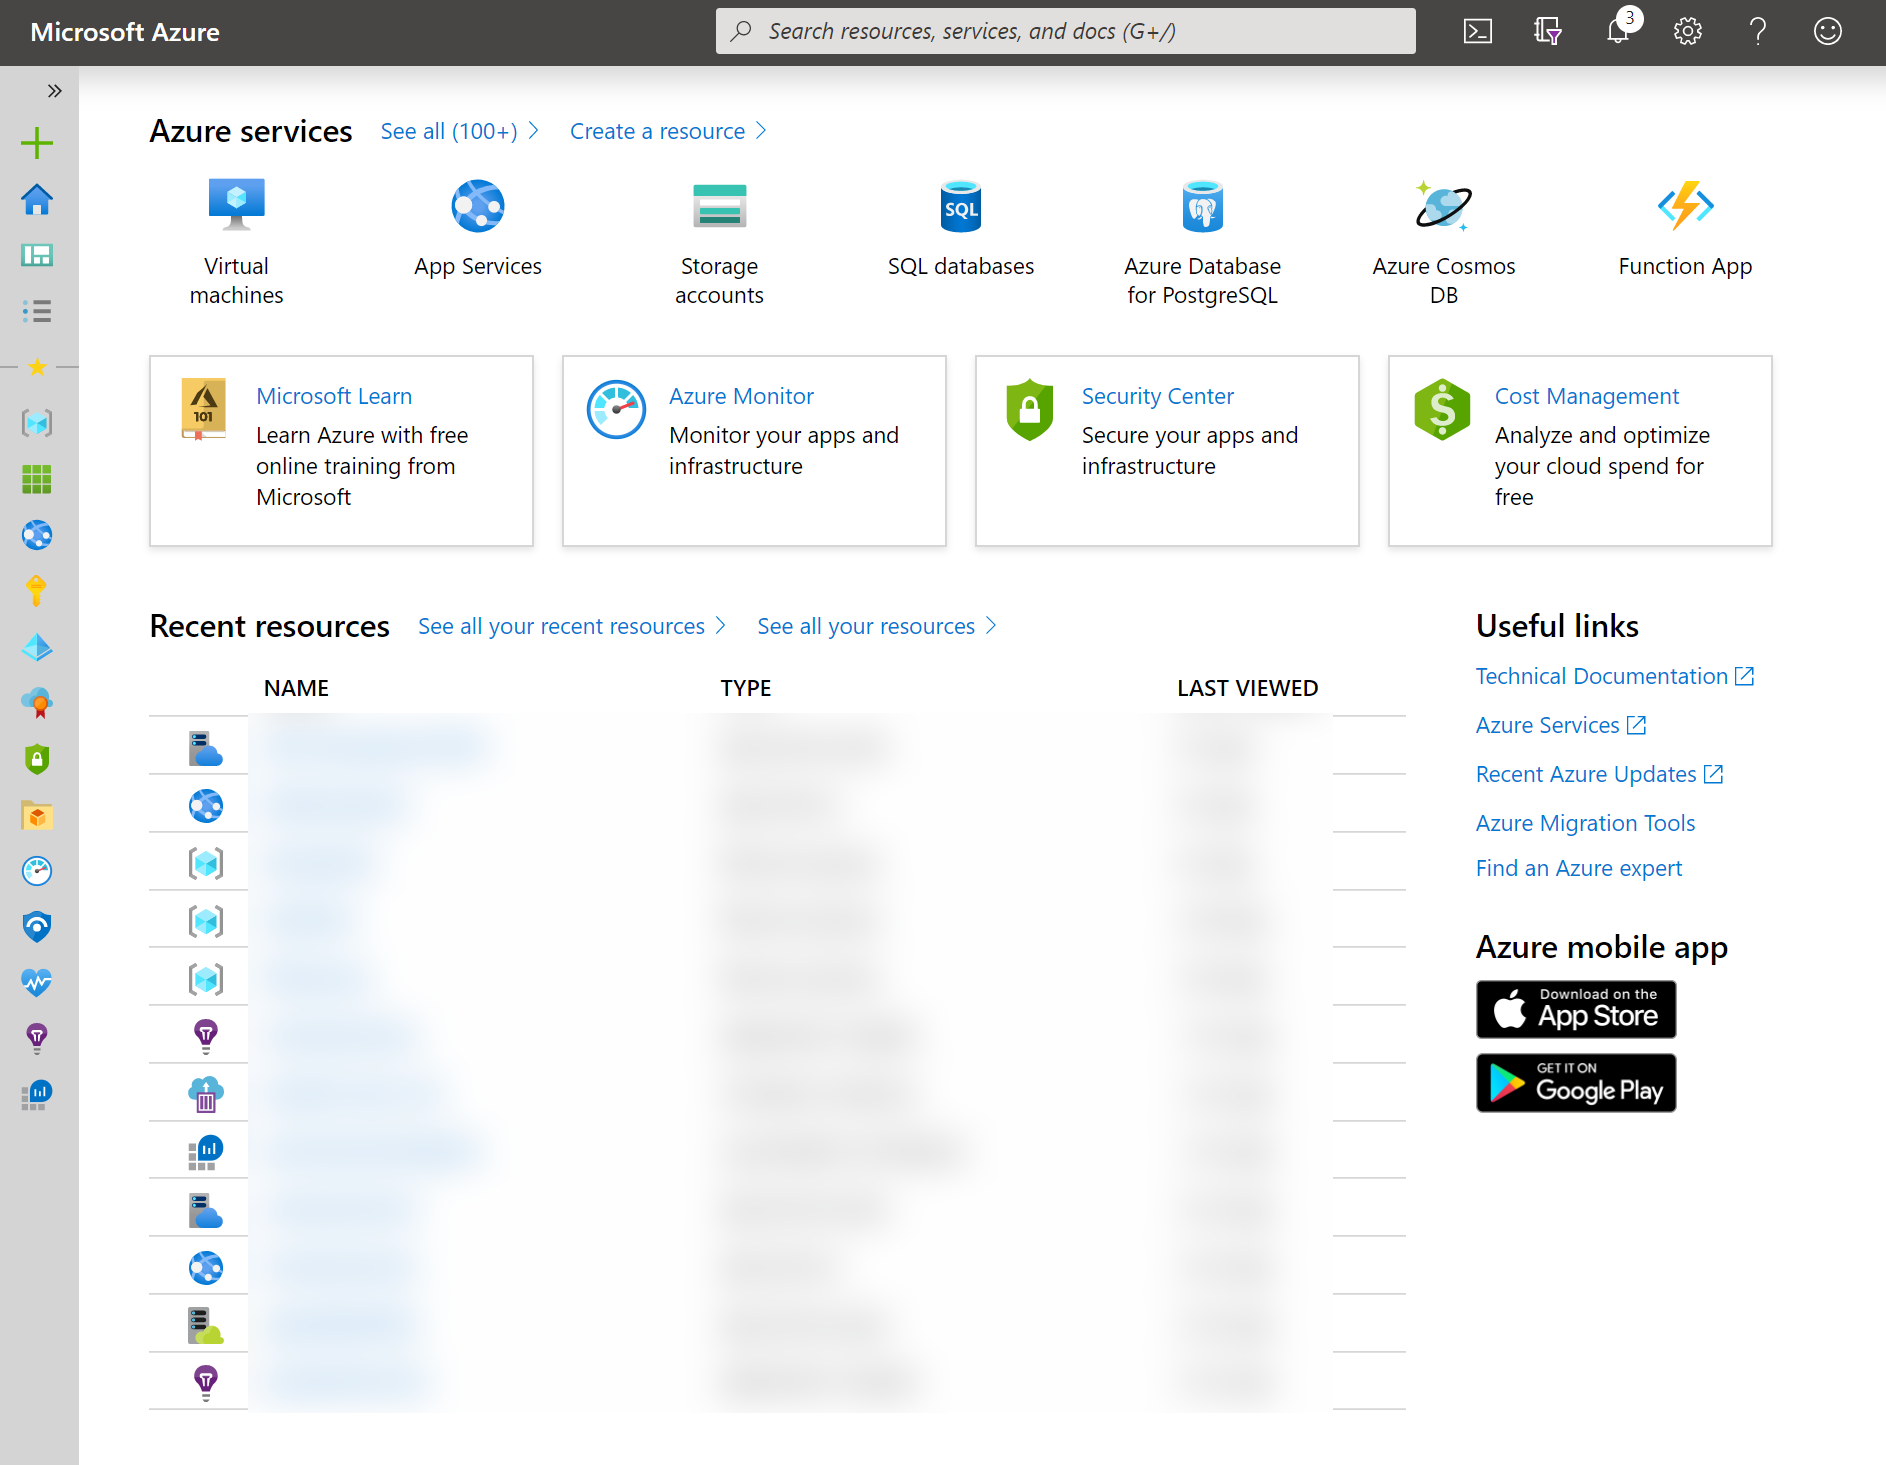Open the Function App service

tap(1686, 228)
